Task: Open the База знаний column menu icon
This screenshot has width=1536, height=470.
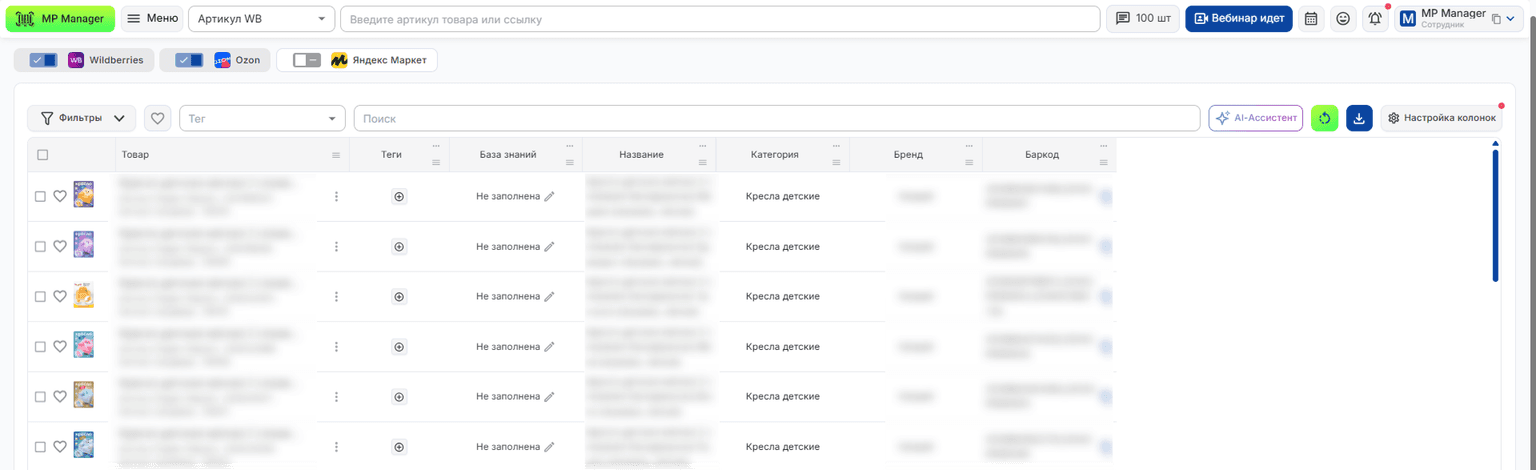Action: 569,162
